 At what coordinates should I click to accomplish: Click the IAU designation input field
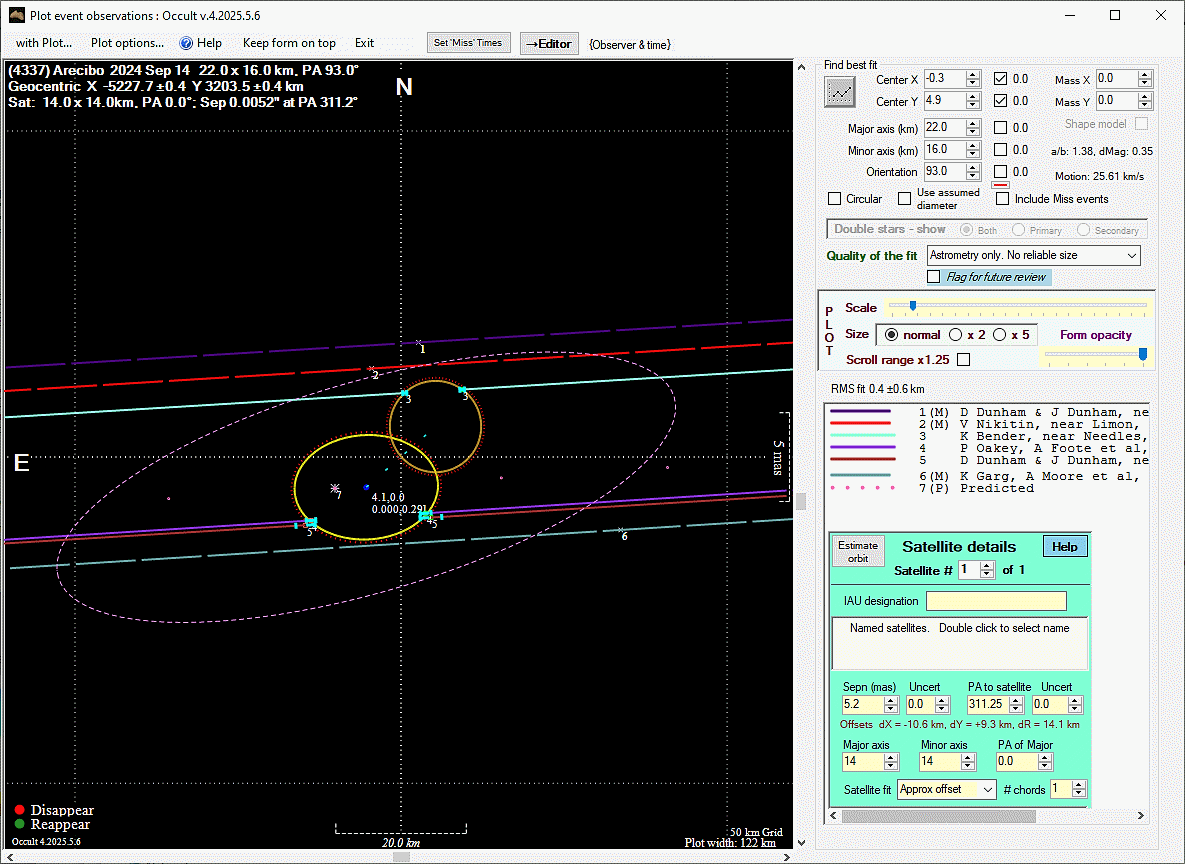(x=996, y=601)
